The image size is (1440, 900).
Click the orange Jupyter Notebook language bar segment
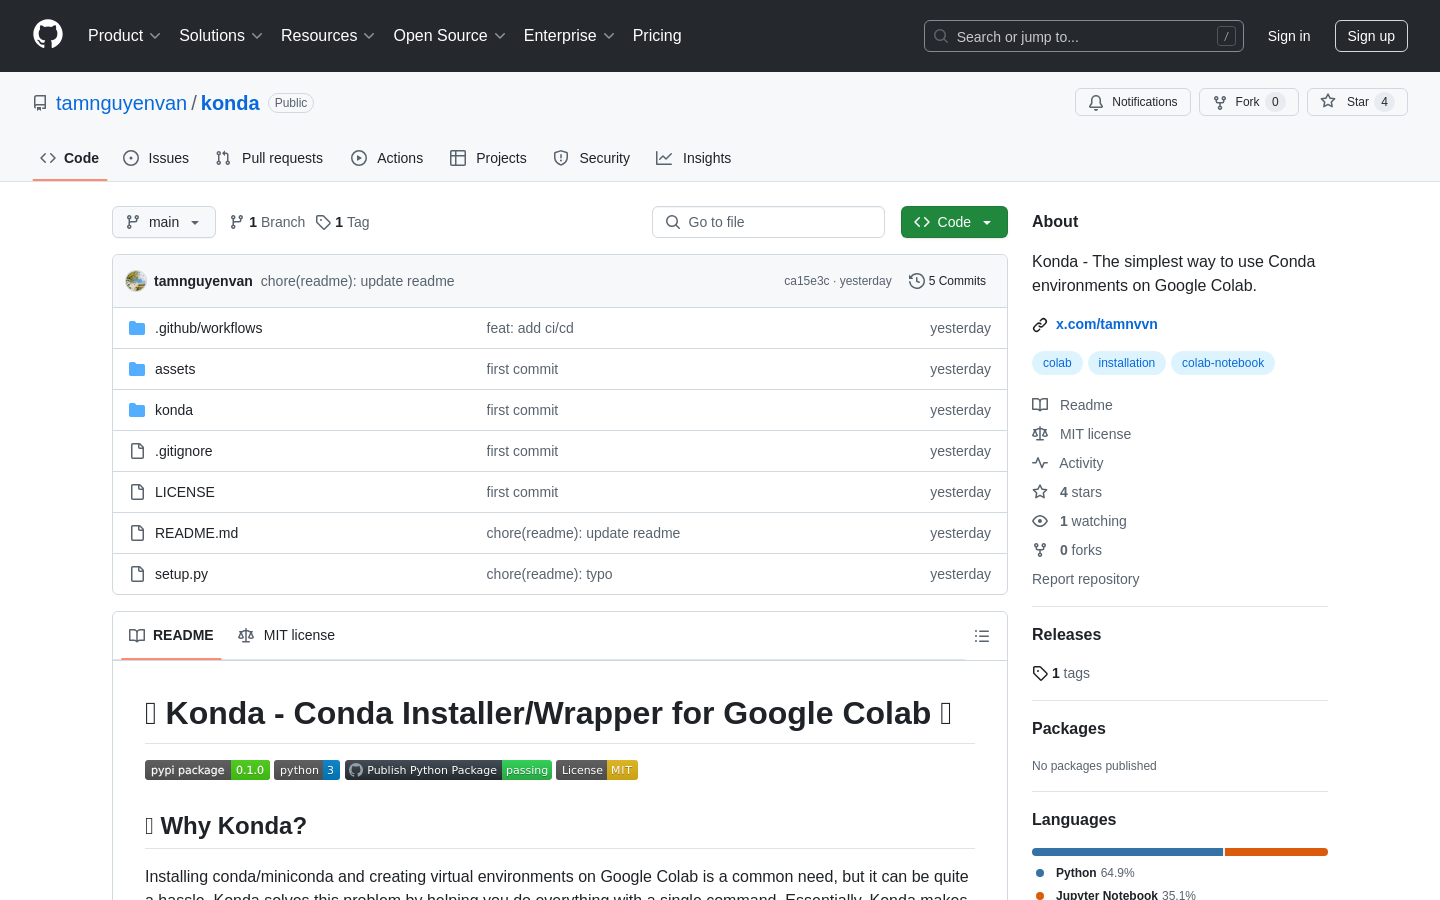click(x=1276, y=852)
